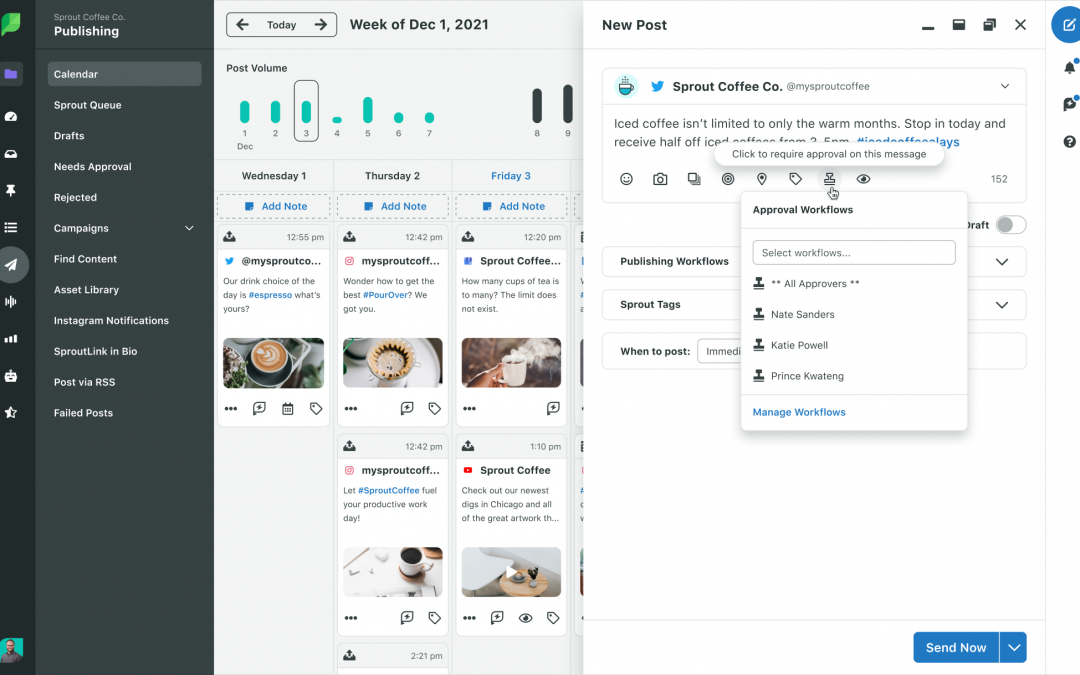1080x675 pixels.
Task: Toggle the Draft switch
Action: pos(1010,225)
